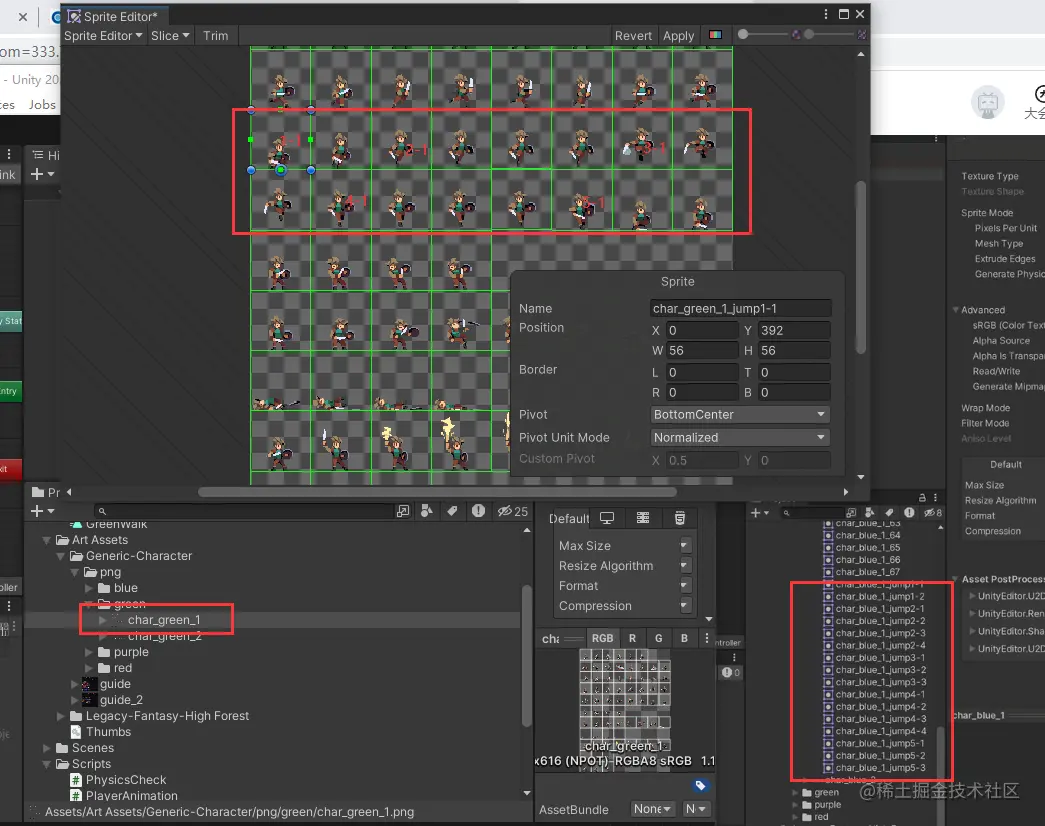Expand the blue folder
This screenshot has width=1045, height=826.
coord(89,588)
